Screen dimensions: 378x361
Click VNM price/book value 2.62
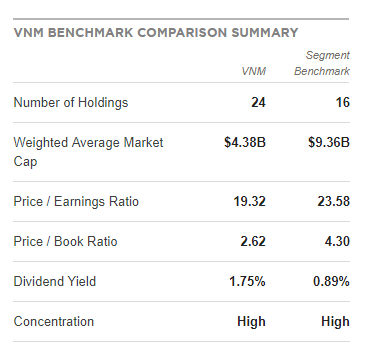(x=253, y=241)
